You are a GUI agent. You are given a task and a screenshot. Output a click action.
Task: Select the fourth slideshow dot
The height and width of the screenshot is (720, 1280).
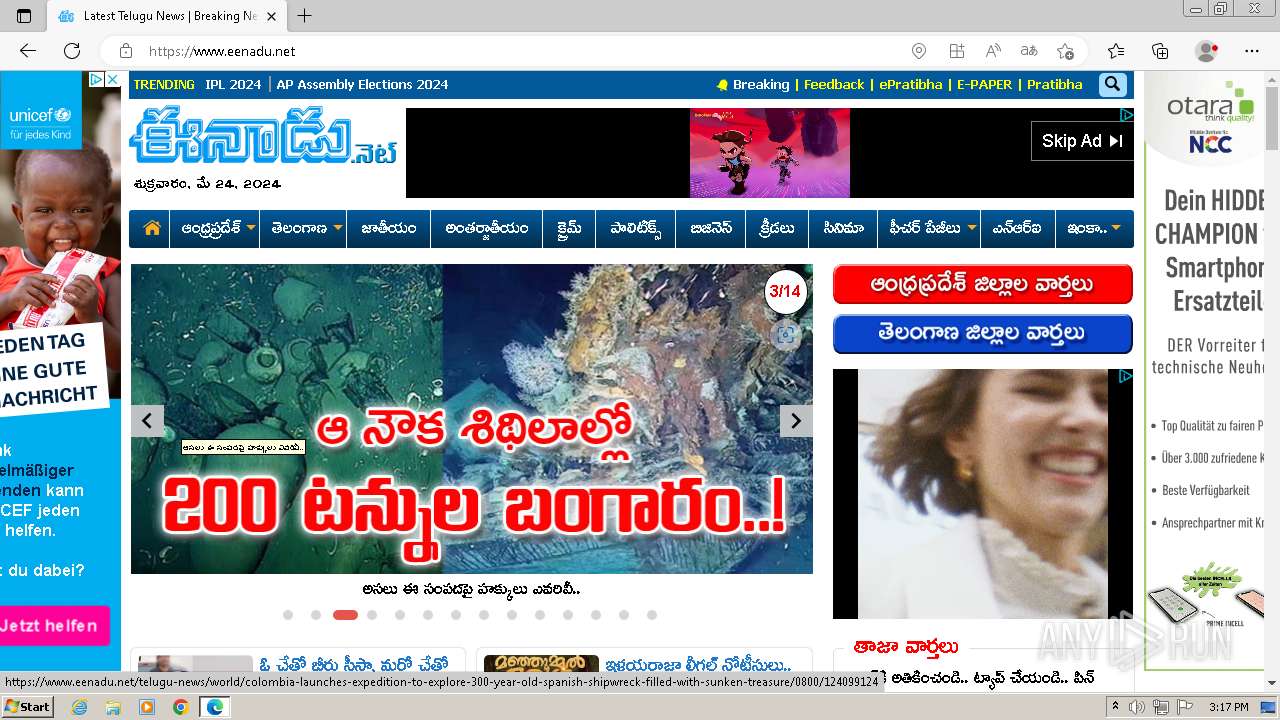(x=372, y=615)
